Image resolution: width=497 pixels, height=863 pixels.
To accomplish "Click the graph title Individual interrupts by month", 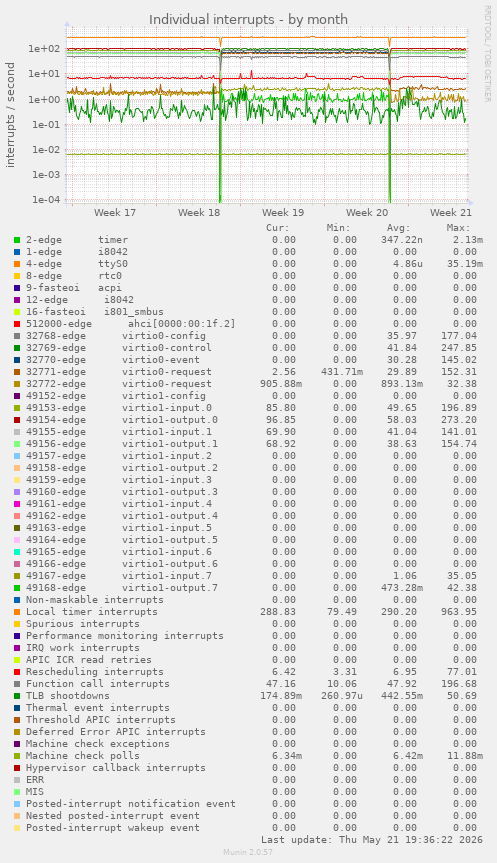I will point(248,20).
